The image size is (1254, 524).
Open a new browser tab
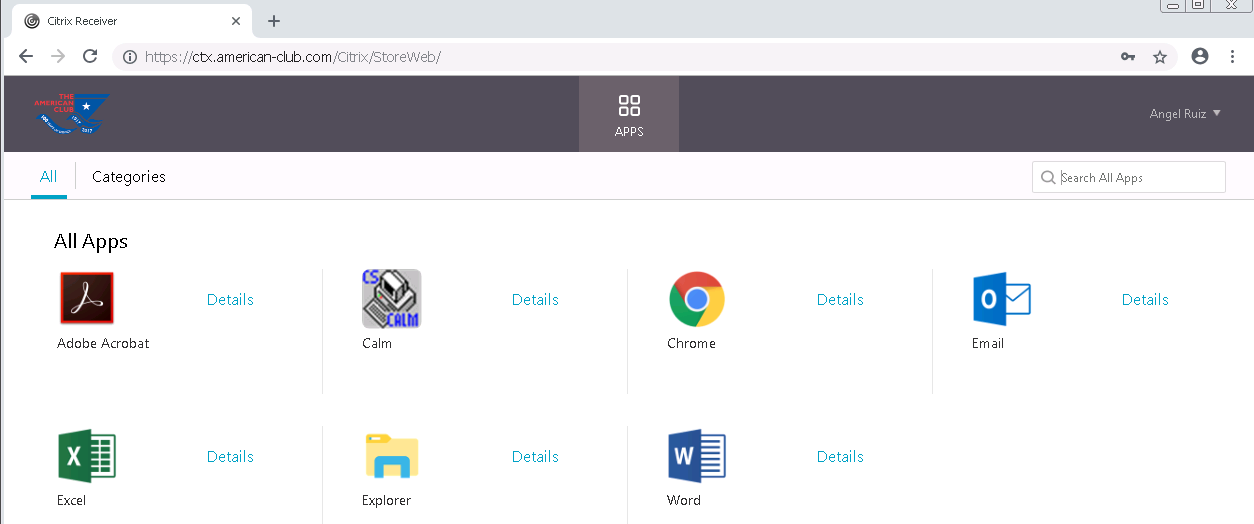[x=274, y=21]
